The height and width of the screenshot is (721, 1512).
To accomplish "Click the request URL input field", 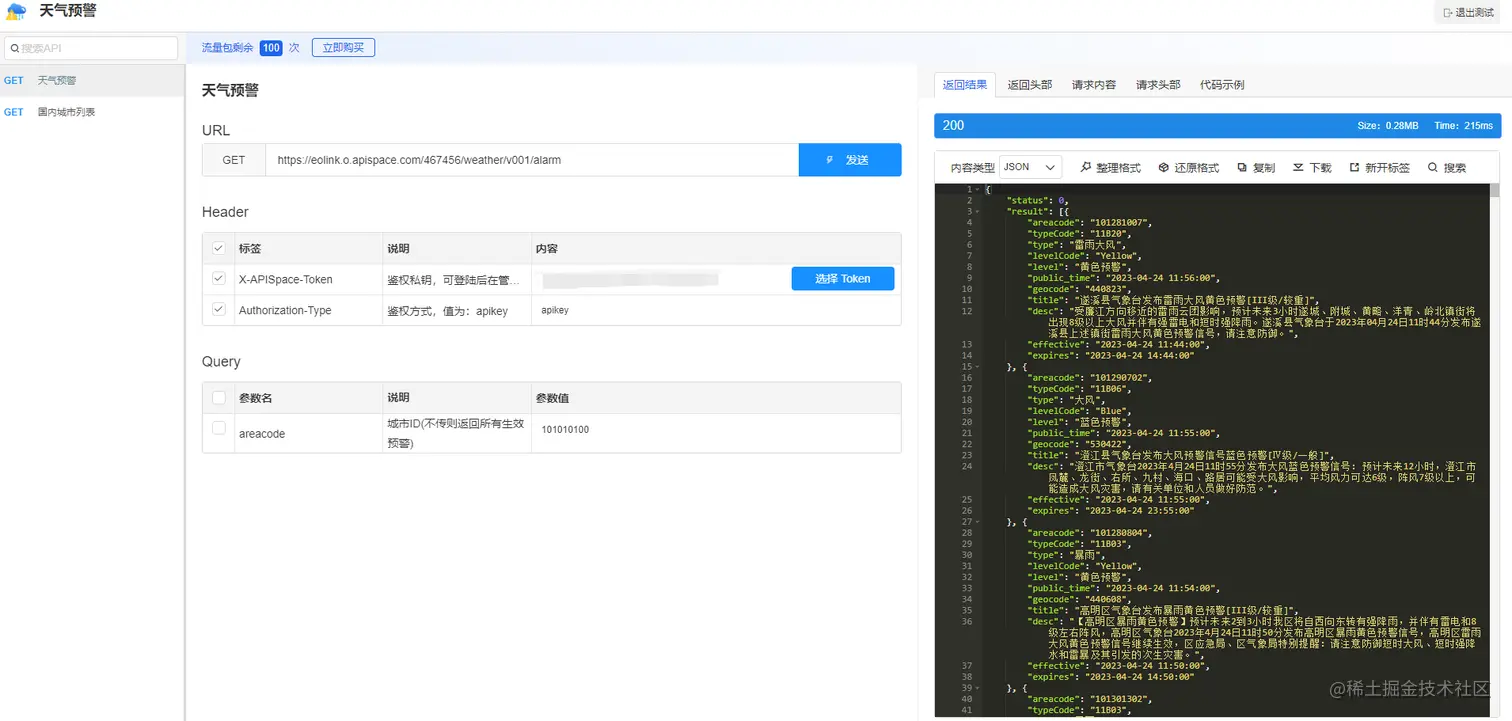I will (x=532, y=160).
